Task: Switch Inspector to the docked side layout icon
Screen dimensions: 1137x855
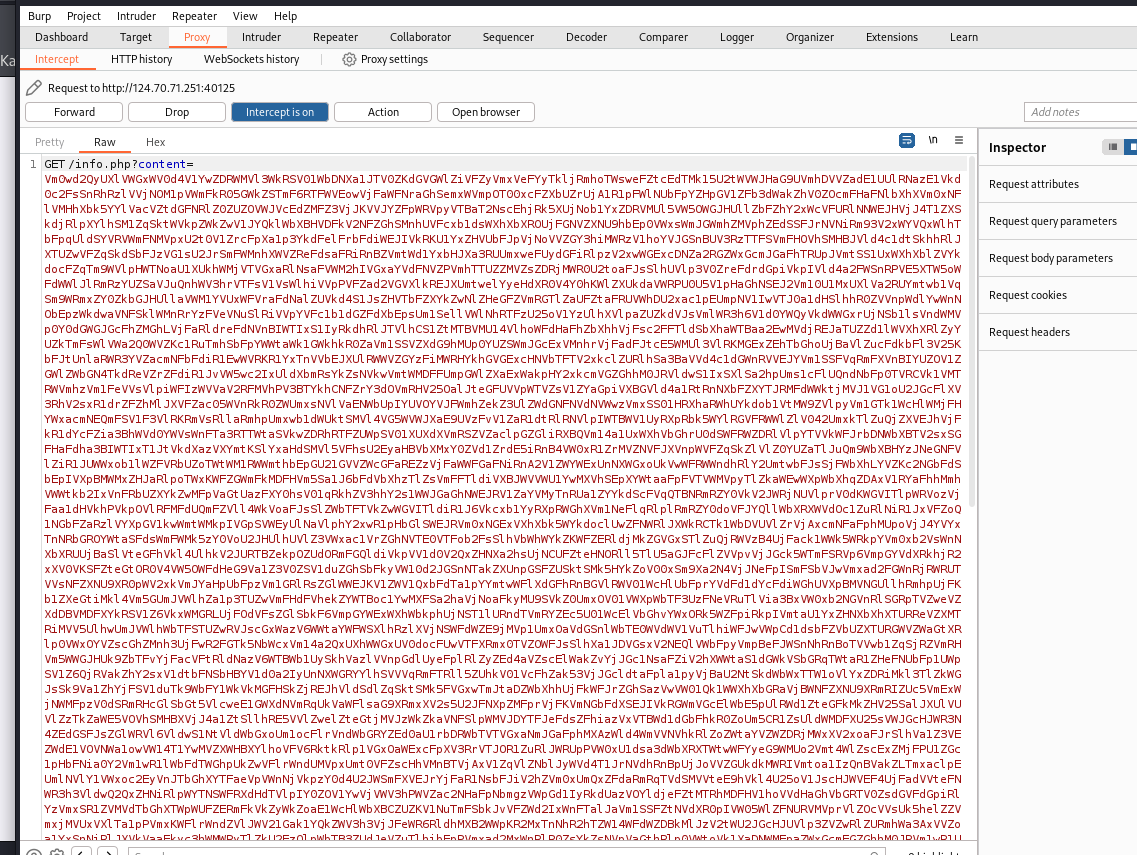Action: pyautogui.click(x=1130, y=147)
